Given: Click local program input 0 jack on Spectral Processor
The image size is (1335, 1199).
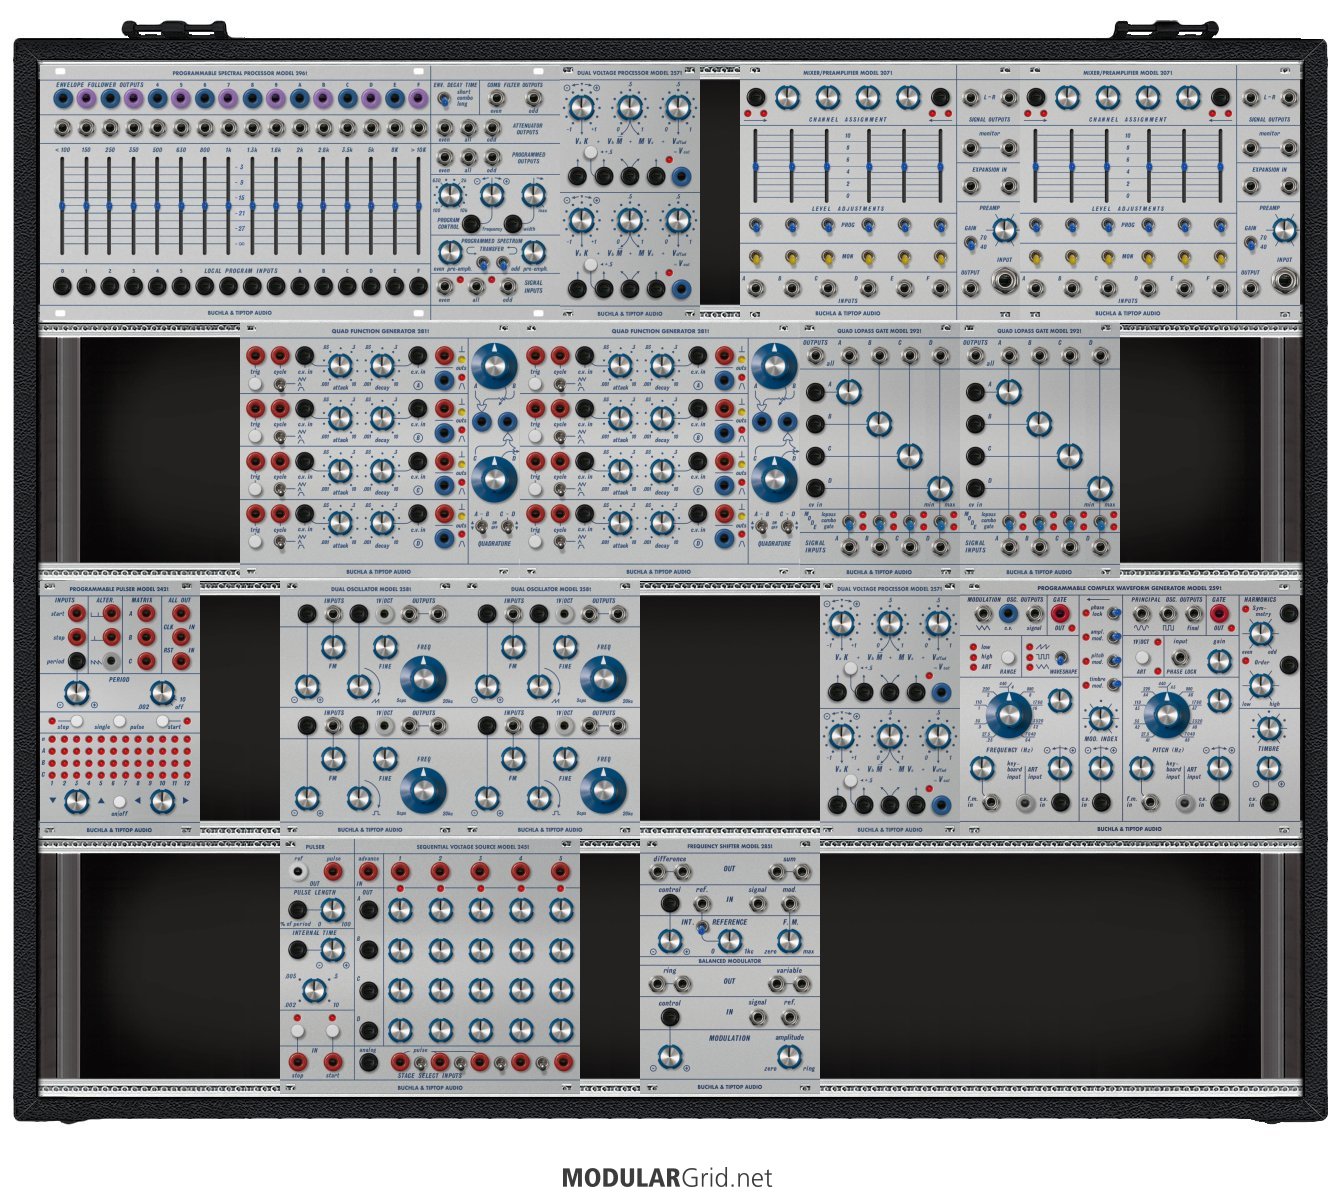Looking at the screenshot, I should 62,286.
